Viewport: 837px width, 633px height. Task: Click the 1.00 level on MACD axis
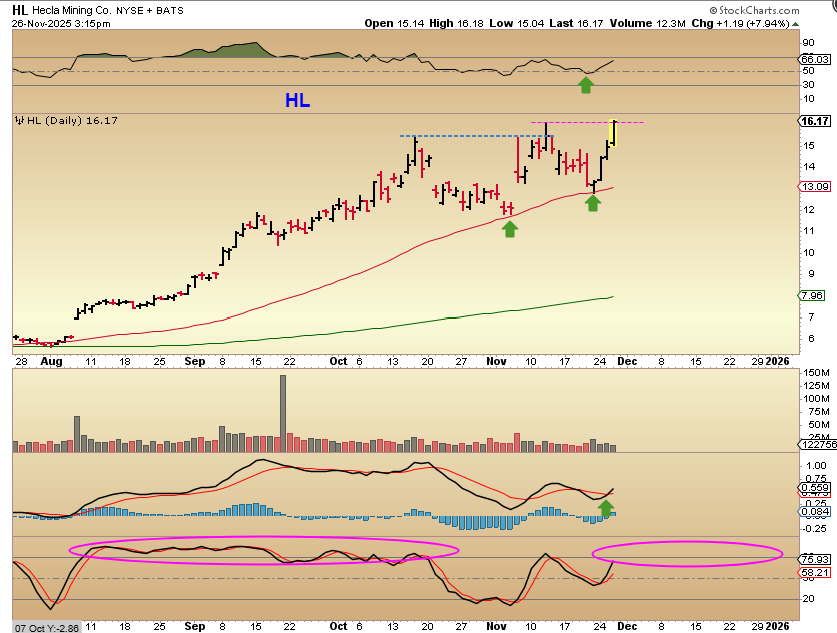pos(816,465)
